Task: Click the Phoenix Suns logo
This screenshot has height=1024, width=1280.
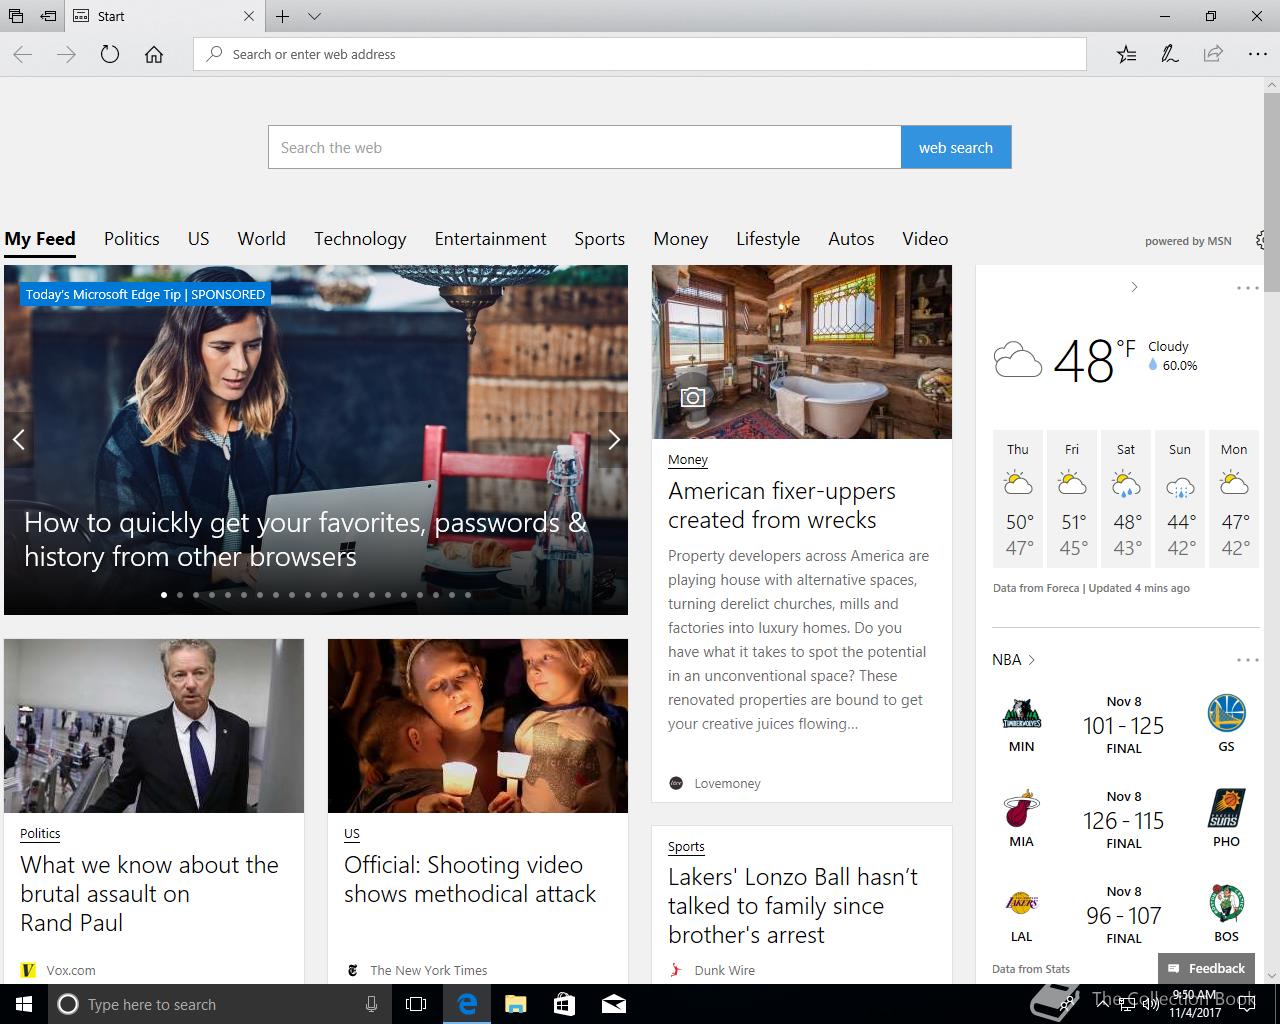Action: pyautogui.click(x=1226, y=809)
